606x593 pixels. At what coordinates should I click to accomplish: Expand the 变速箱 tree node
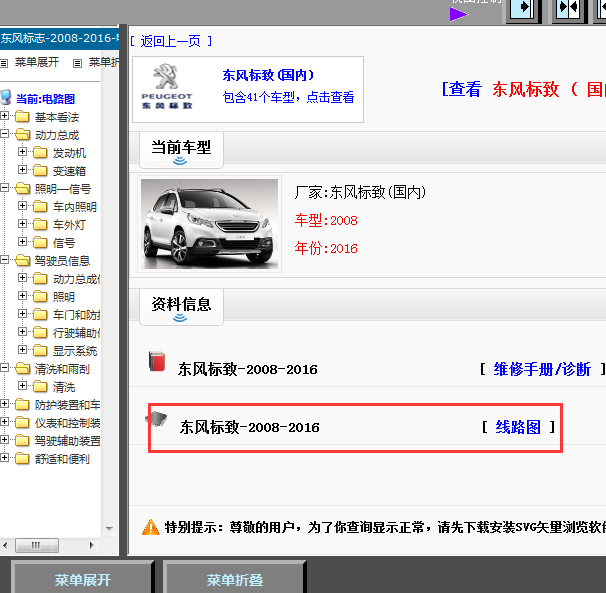point(22,170)
